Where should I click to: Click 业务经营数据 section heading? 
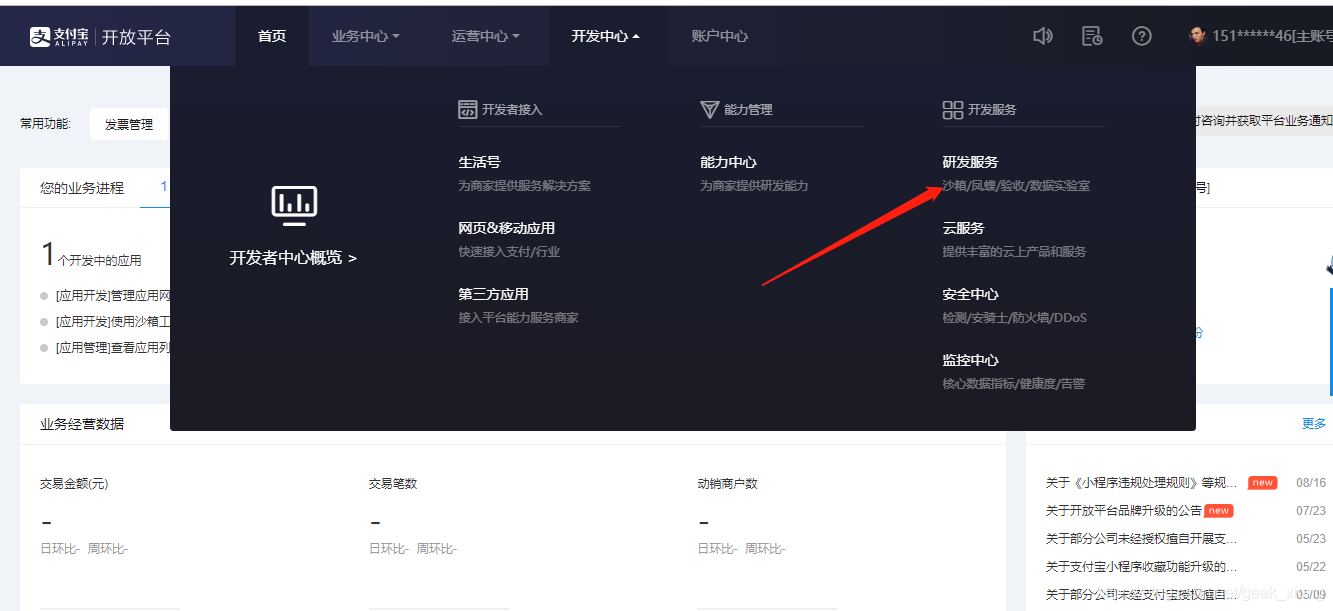coord(82,424)
